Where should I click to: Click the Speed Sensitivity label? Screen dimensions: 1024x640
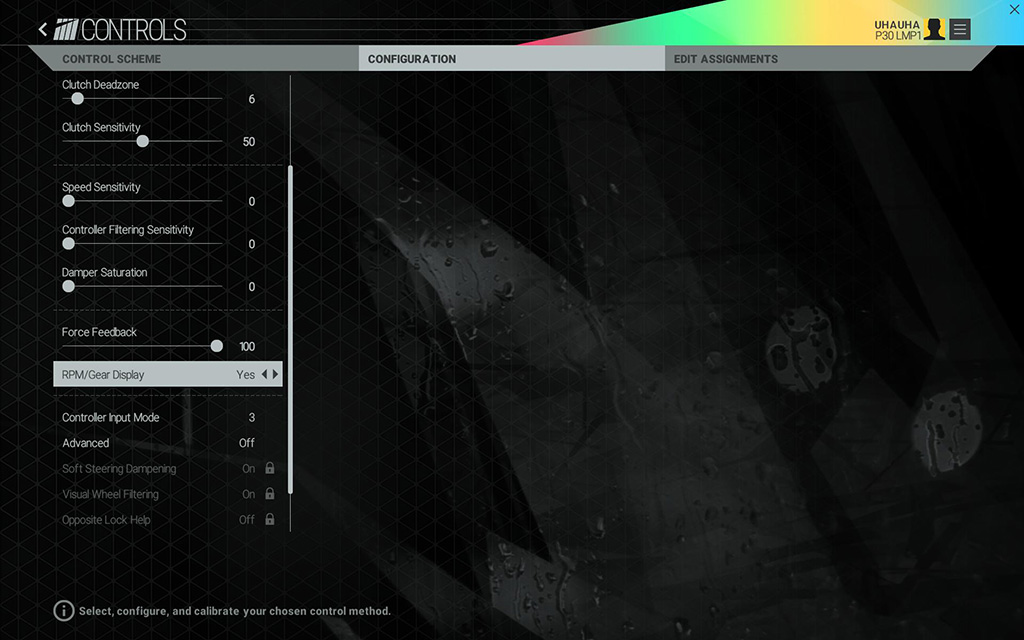point(101,187)
